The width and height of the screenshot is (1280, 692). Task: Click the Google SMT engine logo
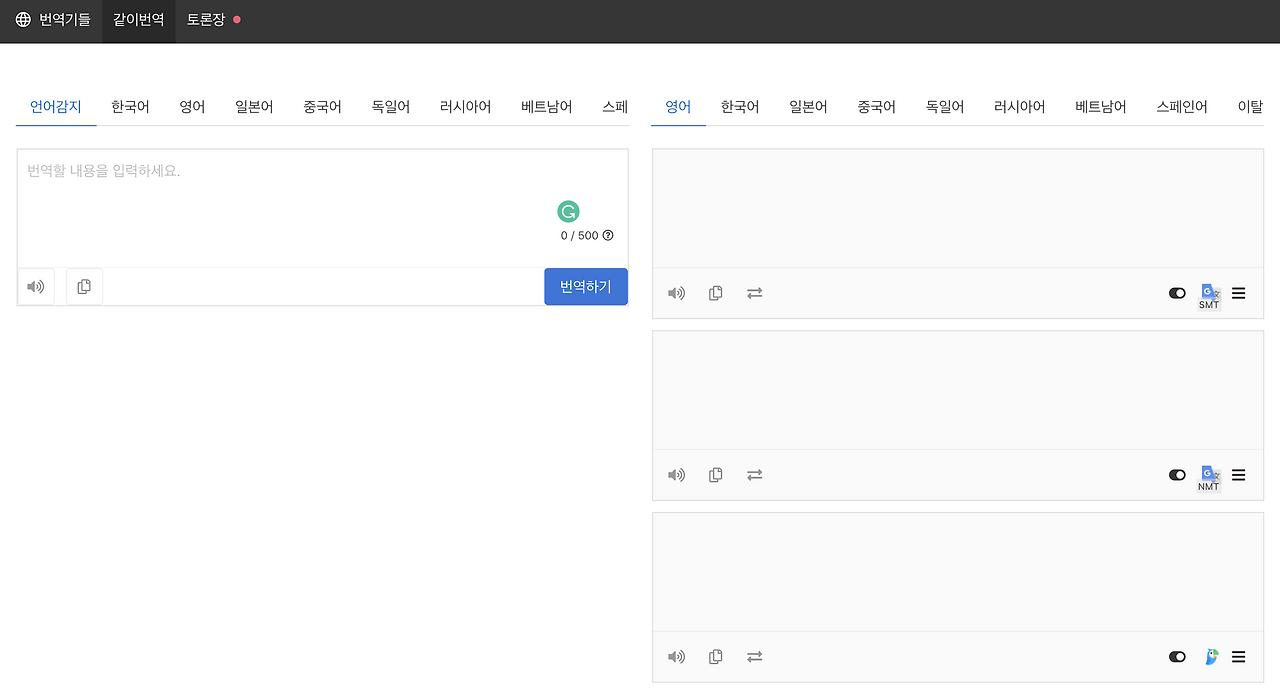[x=1210, y=296]
